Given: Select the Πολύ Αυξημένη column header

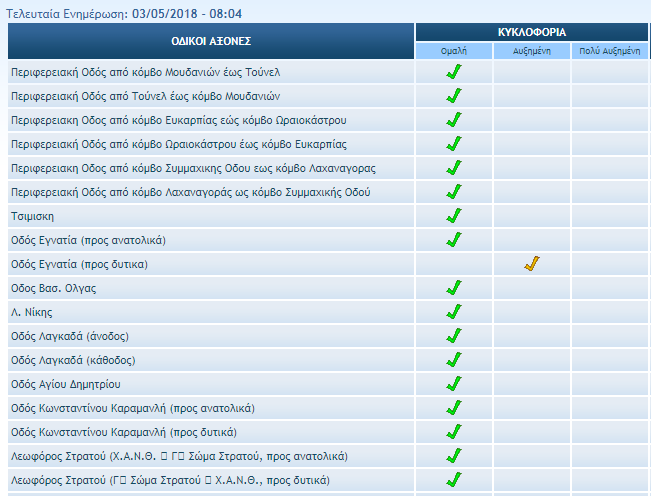Looking at the screenshot, I should pyautogui.click(x=610, y=51).
